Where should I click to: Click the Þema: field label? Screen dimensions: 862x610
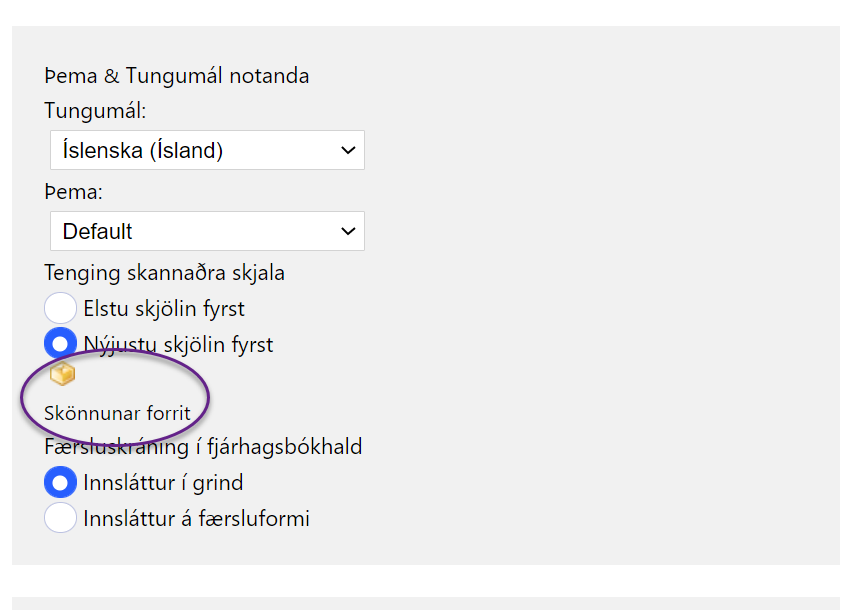coord(74,192)
